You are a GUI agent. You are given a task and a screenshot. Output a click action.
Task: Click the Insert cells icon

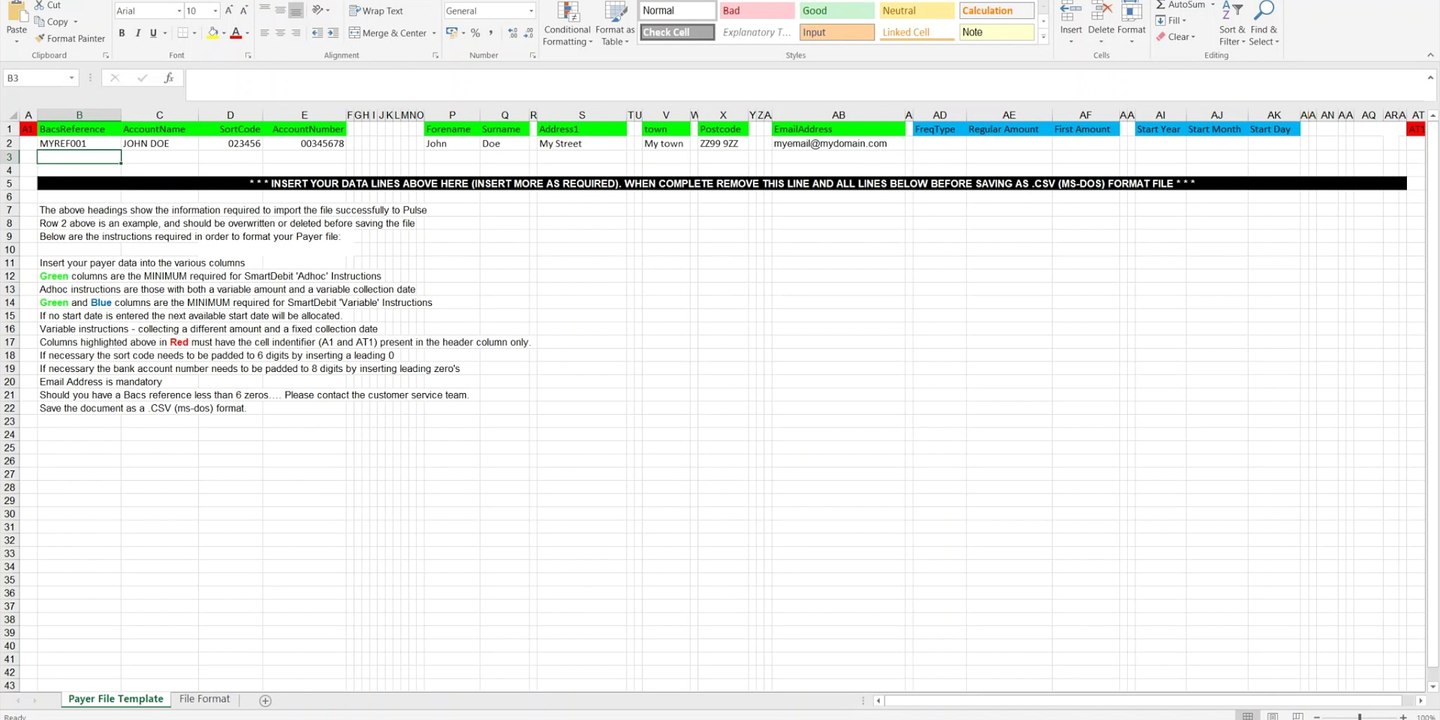(1071, 12)
